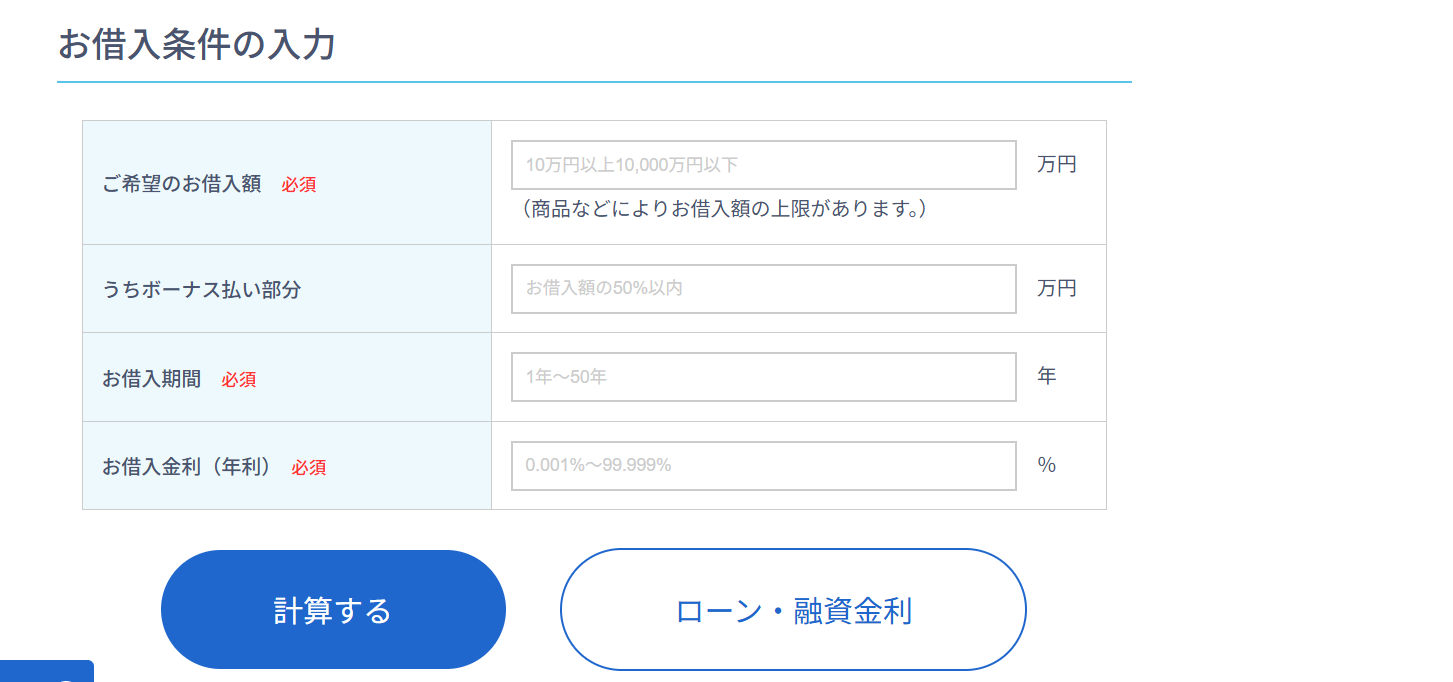
Task: Focus the ご希望のお借入額 input field
Action: [x=763, y=165]
